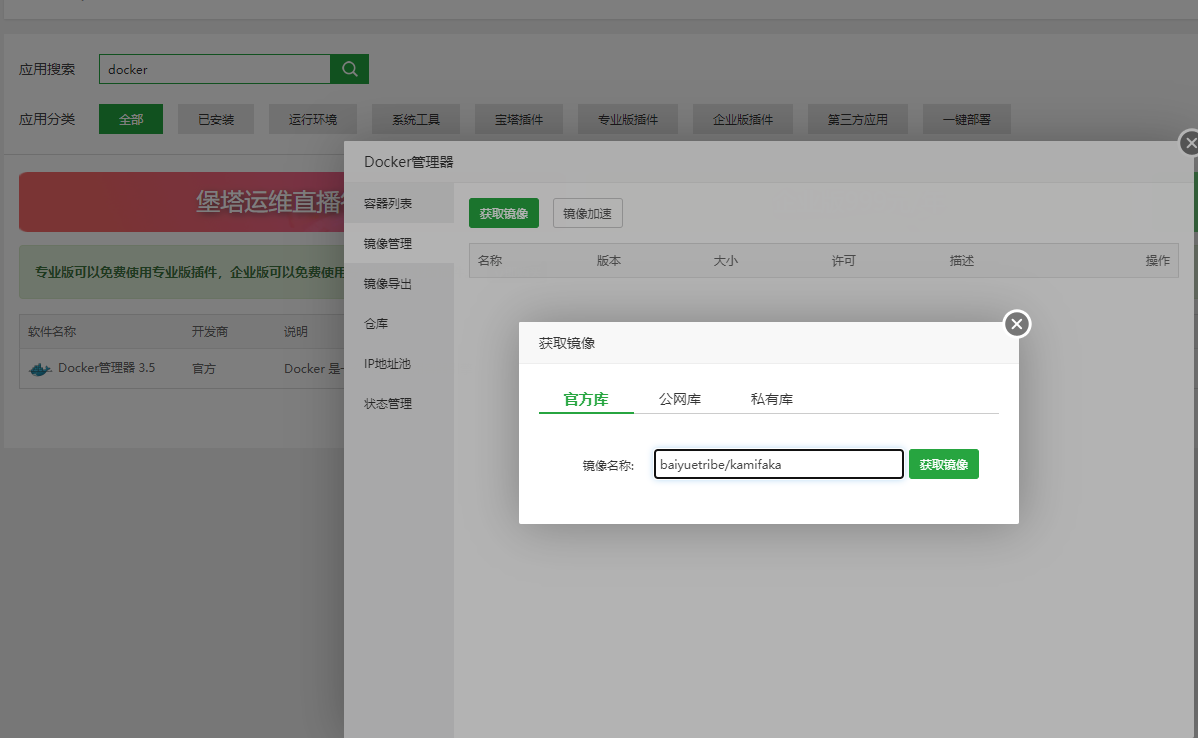This screenshot has height=738, width=1198.
Task: Switch to the 私有库 tab
Action: pyautogui.click(x=770, y=396)
